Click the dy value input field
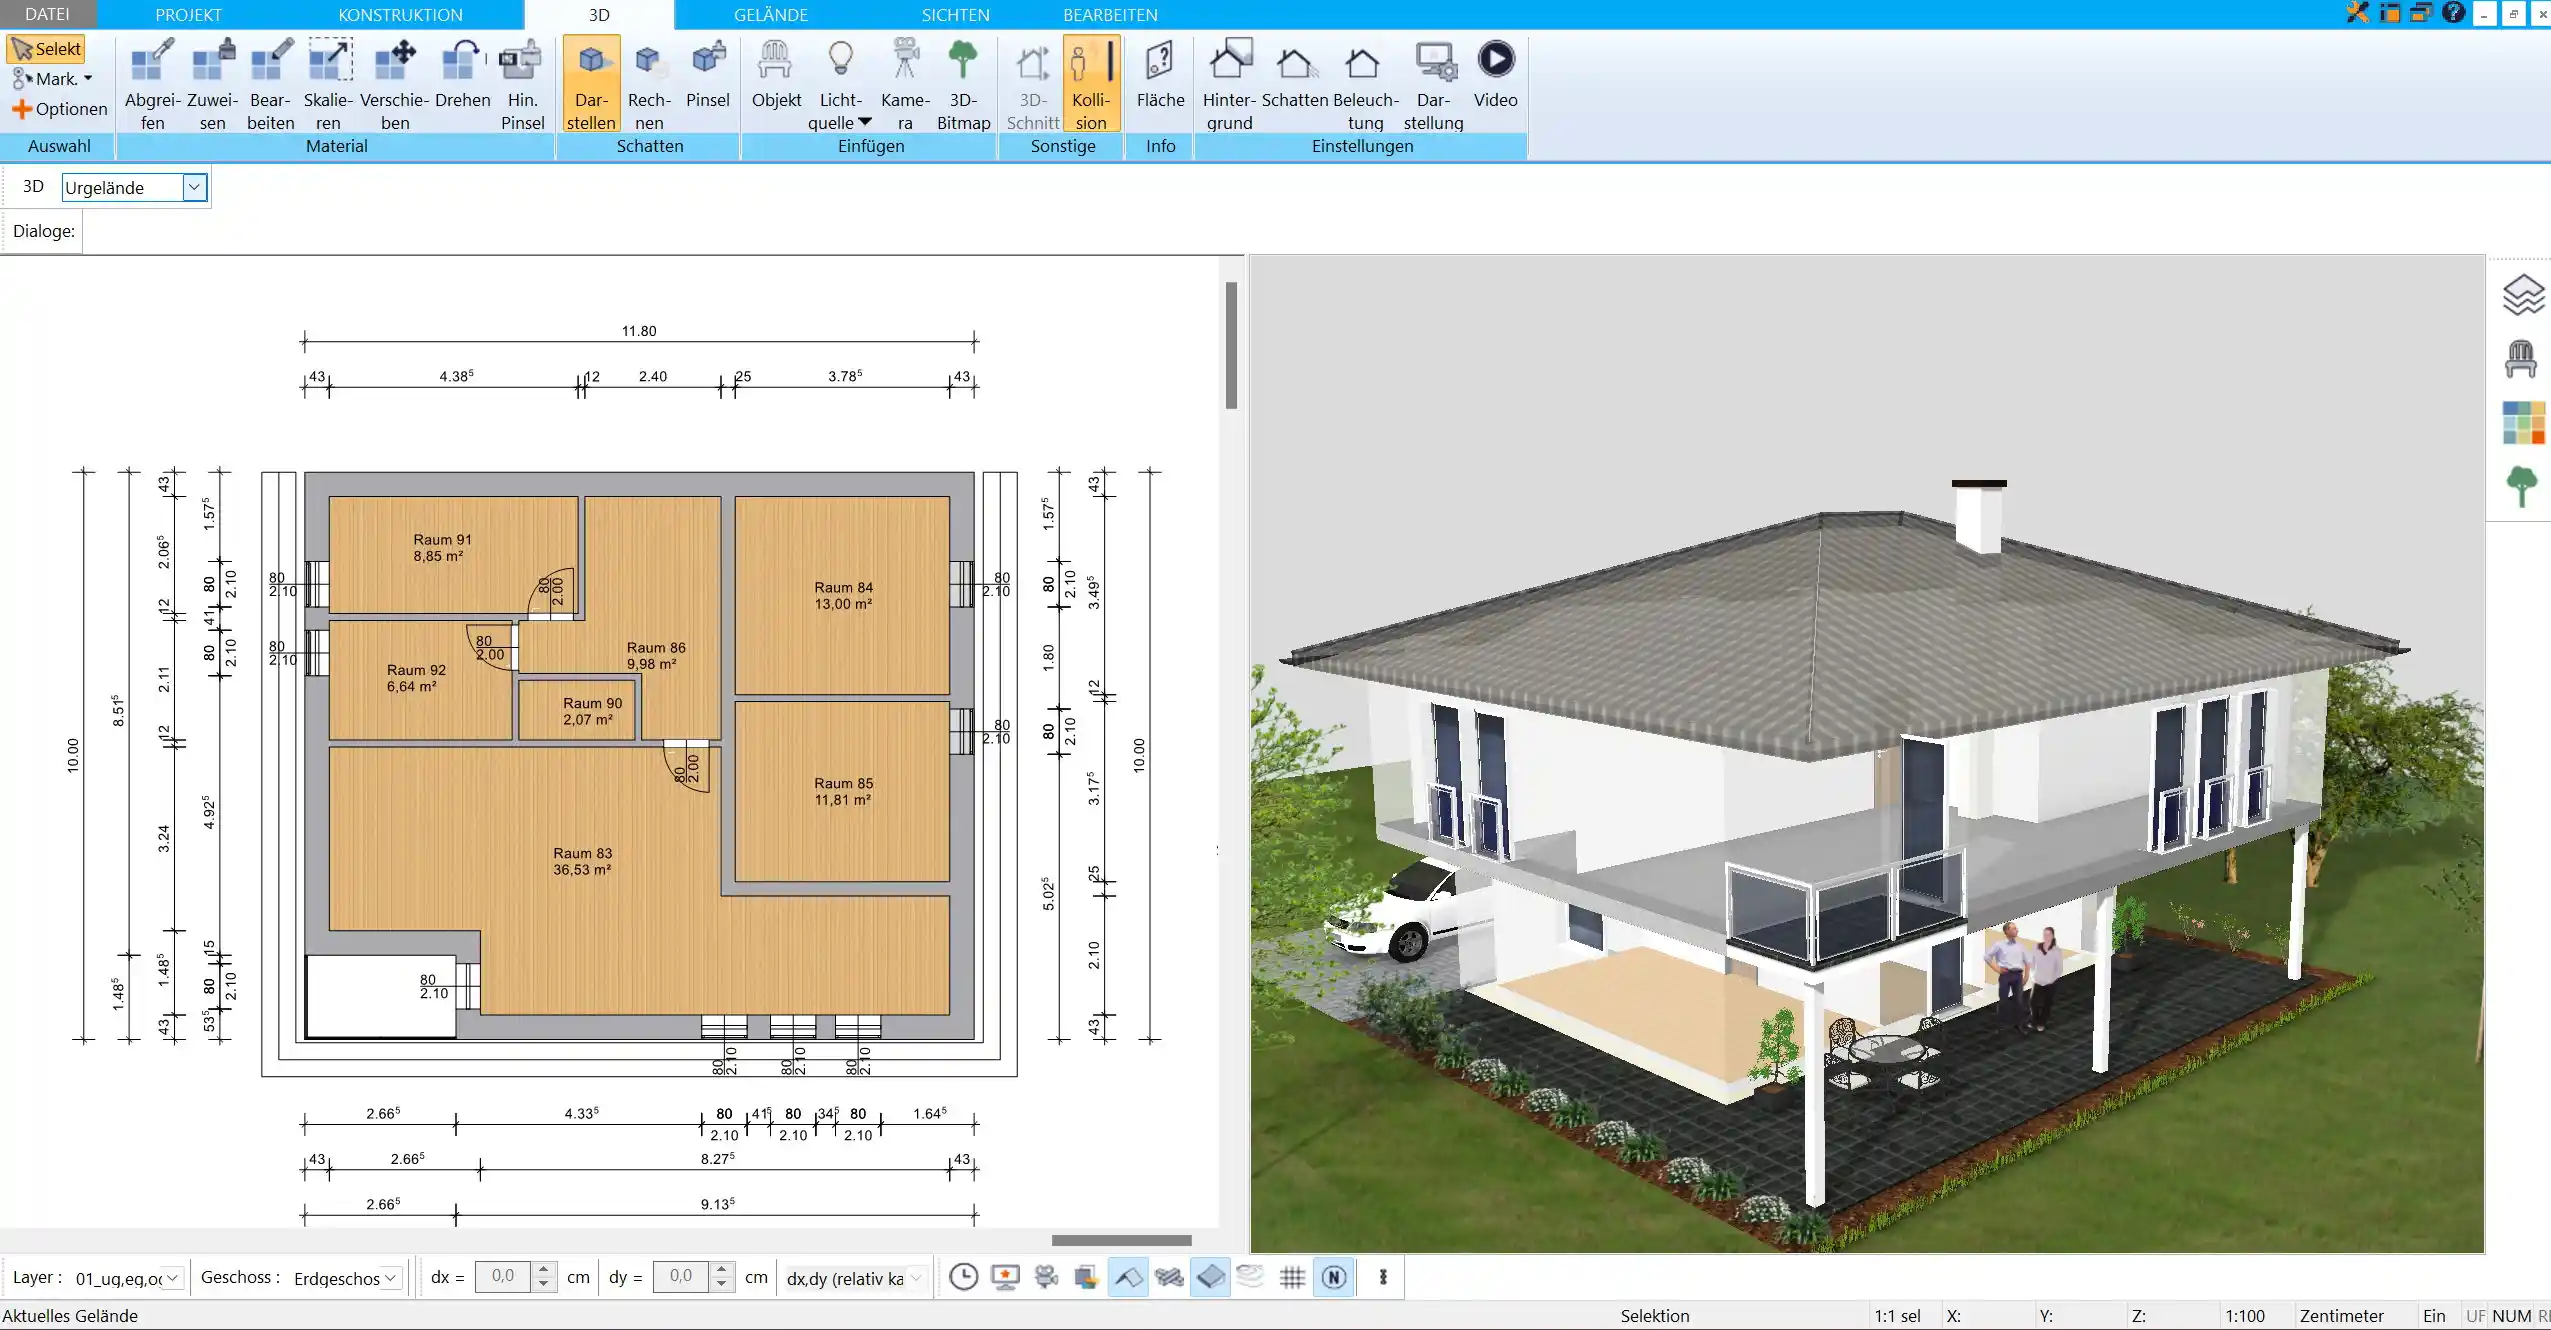 [x=681, y=1277]
